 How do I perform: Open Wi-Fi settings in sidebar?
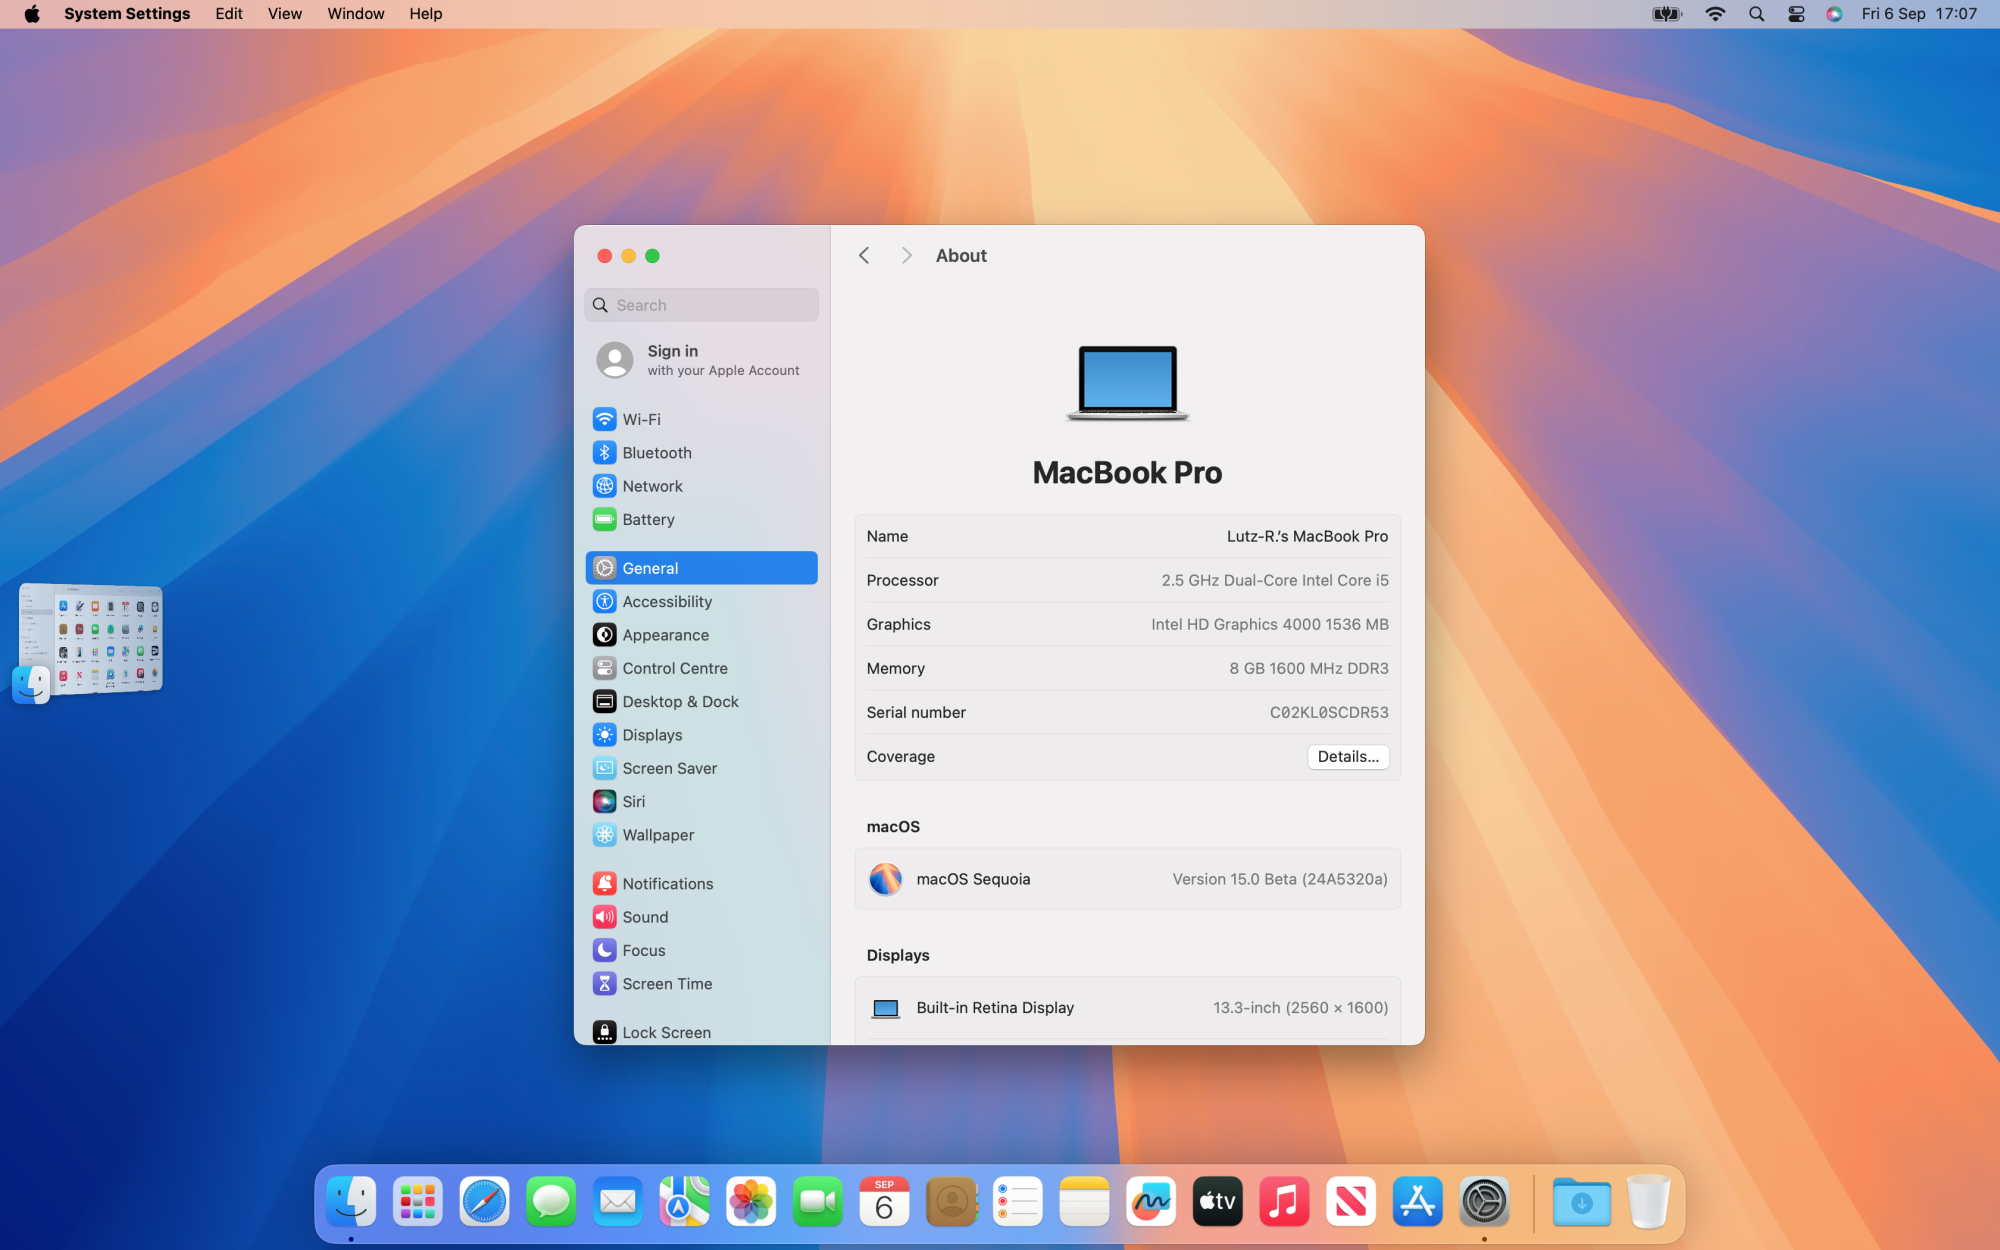(x=701, y=419)
